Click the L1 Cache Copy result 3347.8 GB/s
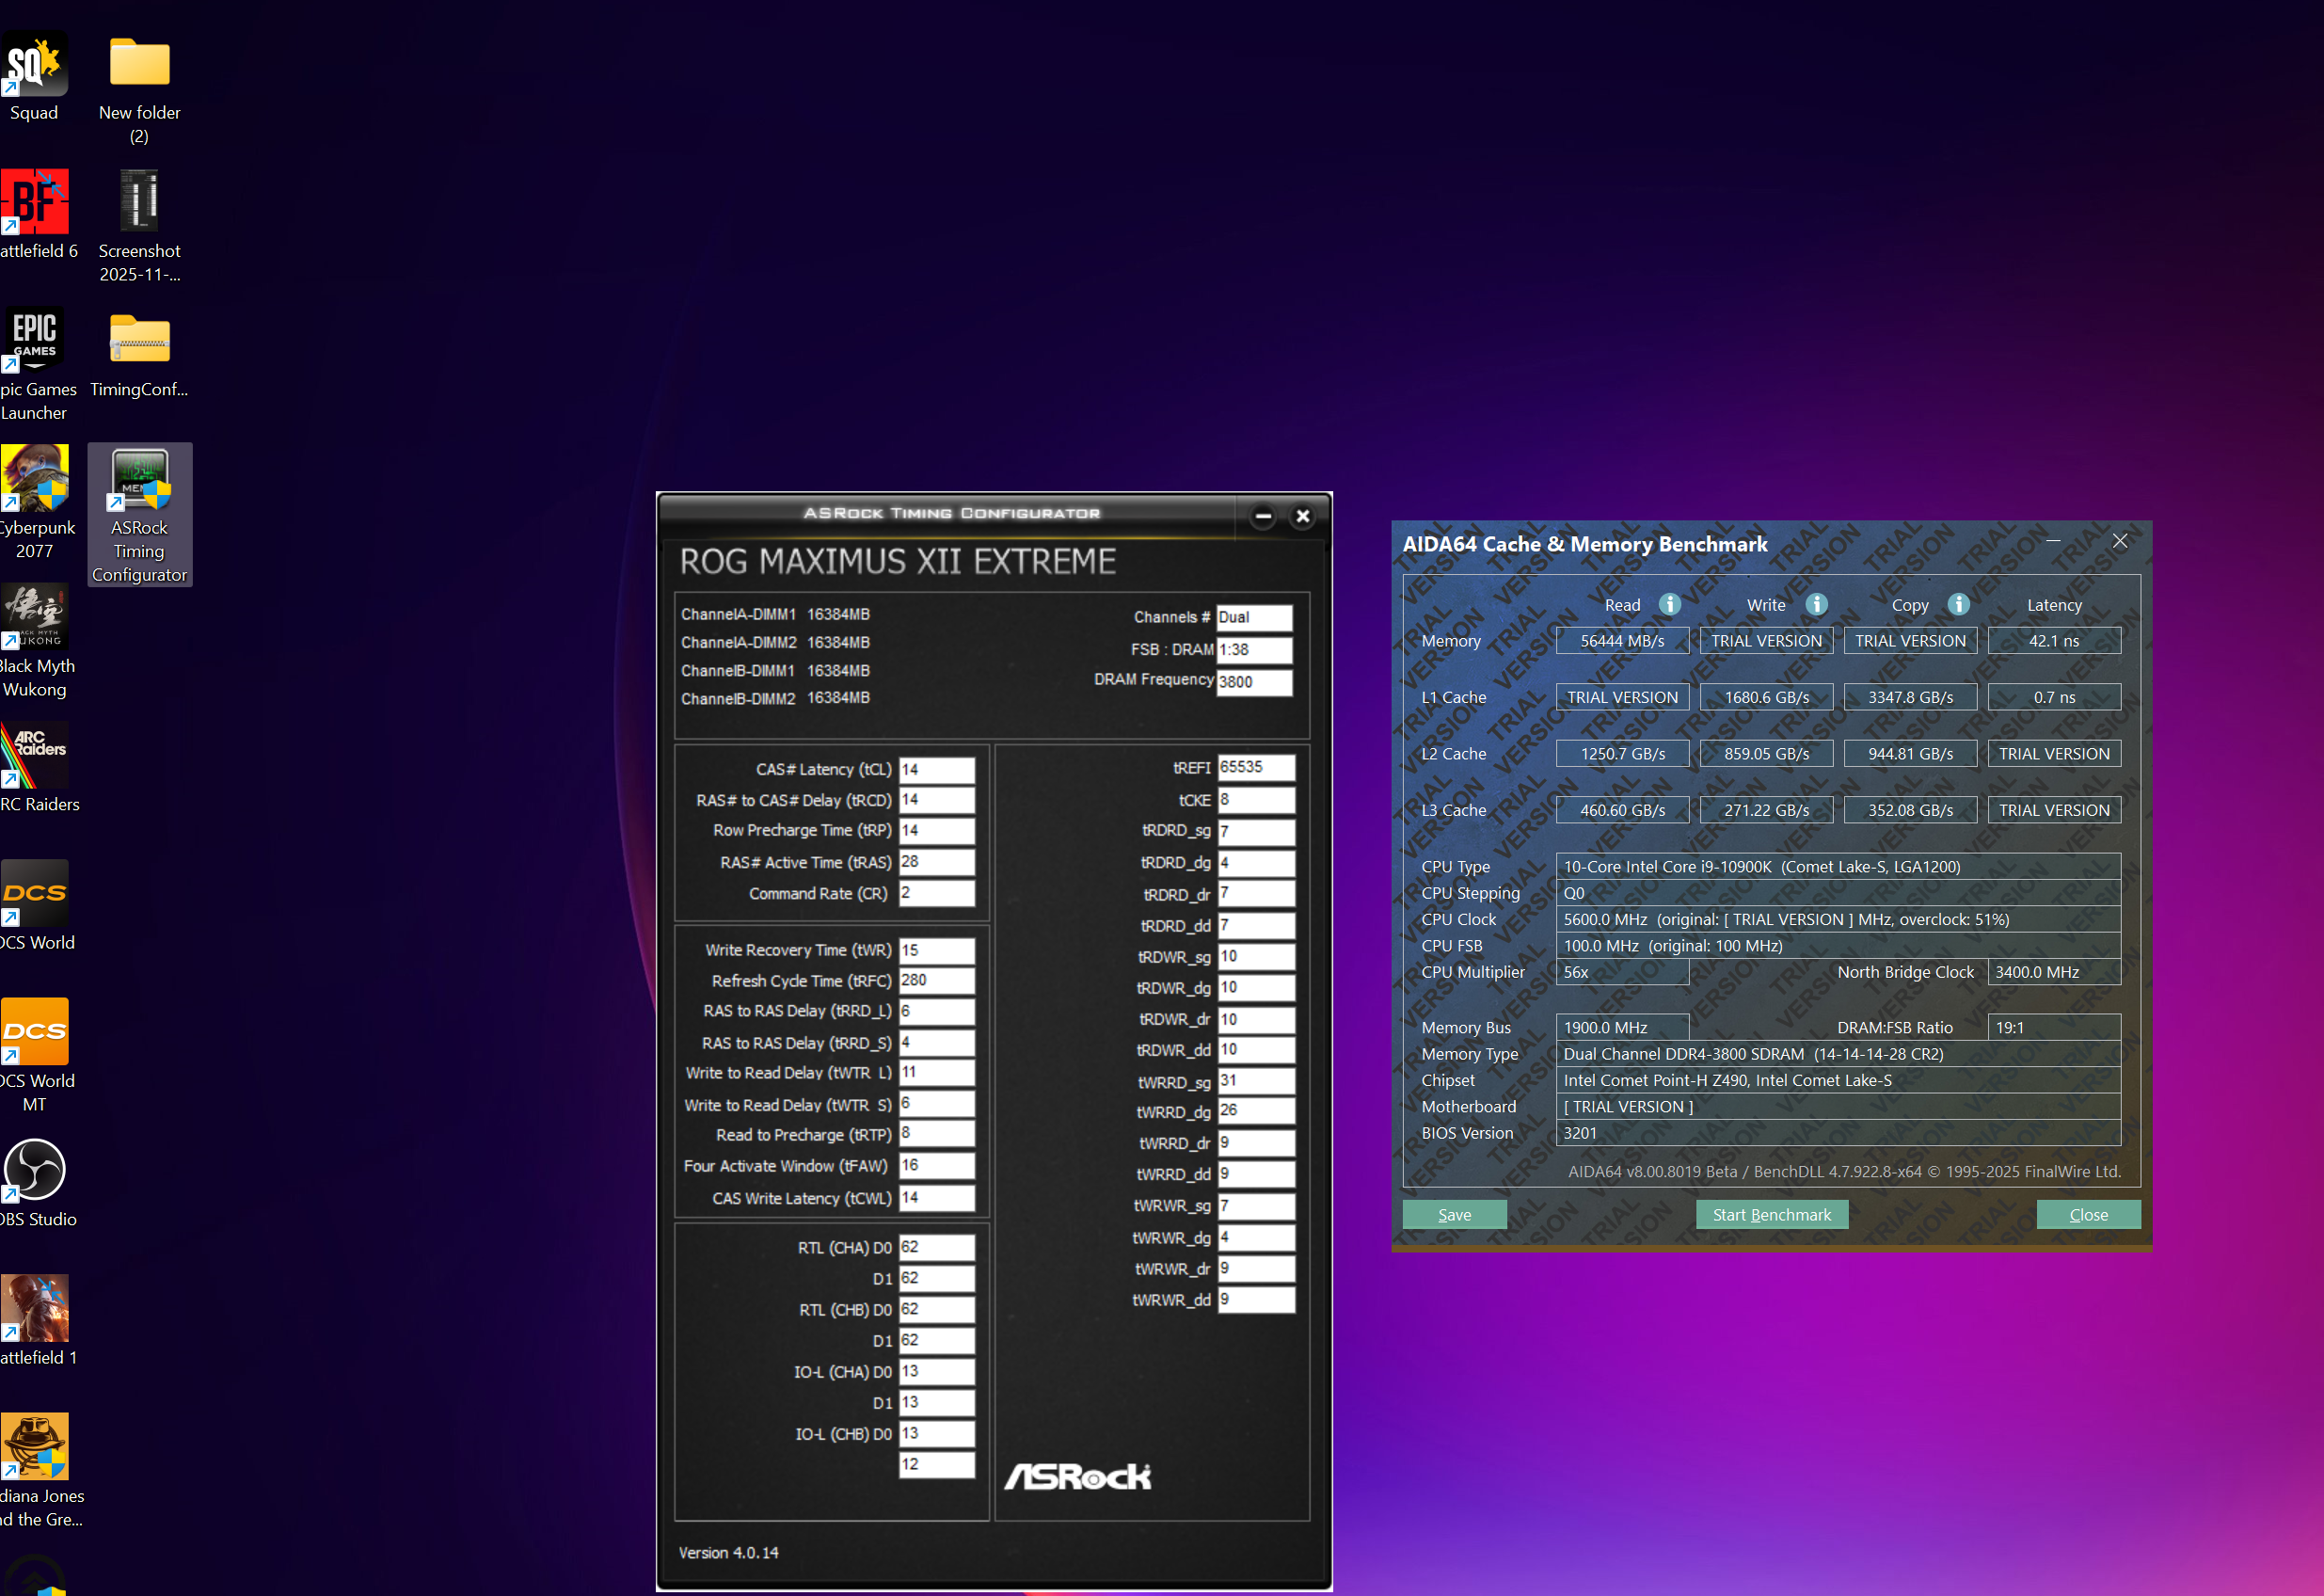Screen dimensions: 2324x1596 pos(1910,697)
